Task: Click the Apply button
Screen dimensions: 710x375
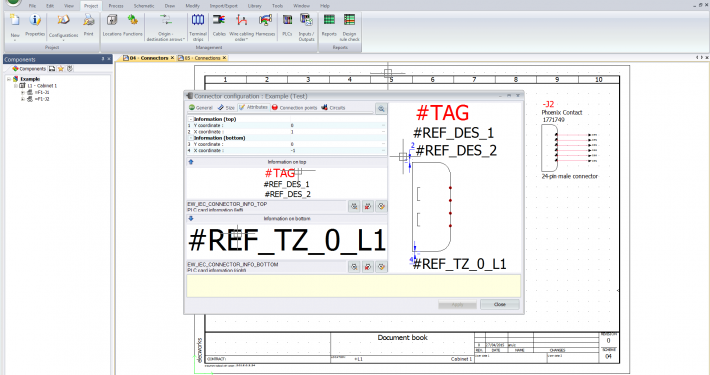Action: (x=457, y=304)
